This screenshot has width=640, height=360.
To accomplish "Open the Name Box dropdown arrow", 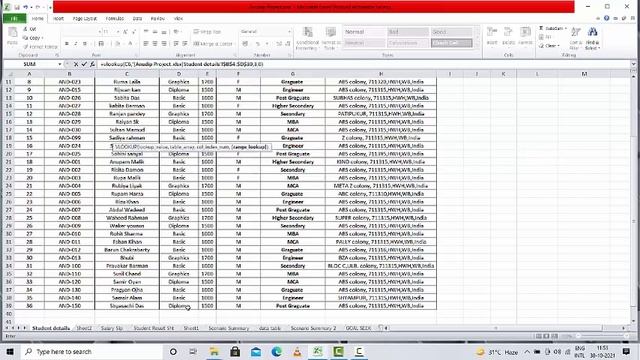I will [x=60, y=64].
